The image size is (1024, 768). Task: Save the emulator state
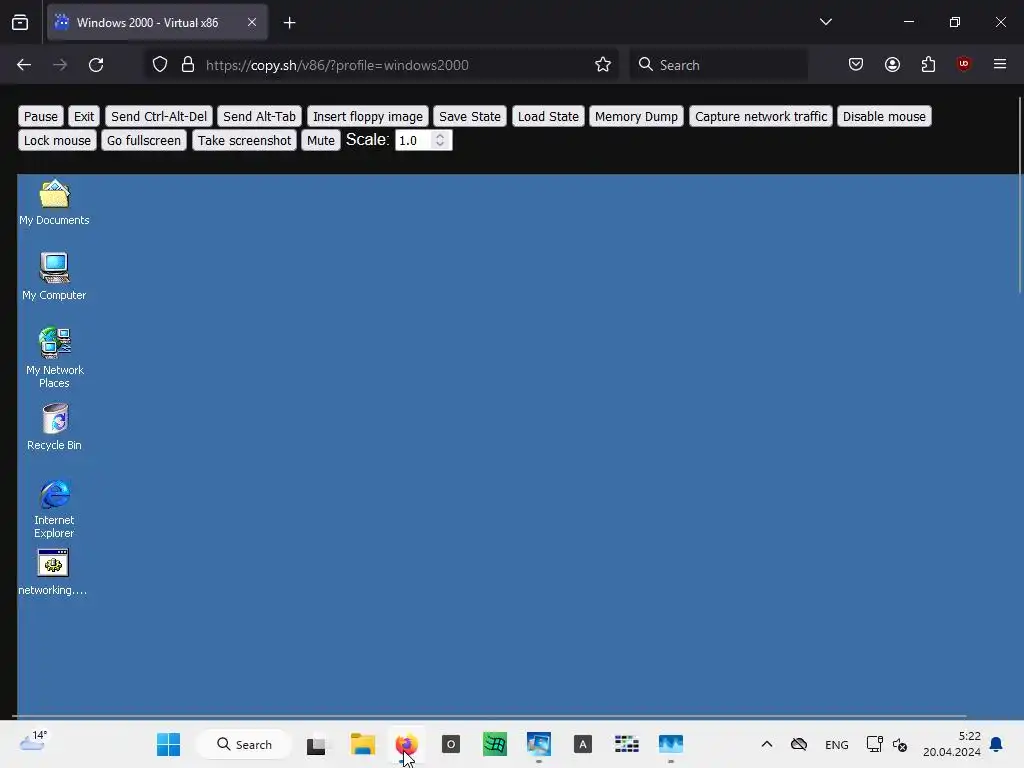coord(470,116)
